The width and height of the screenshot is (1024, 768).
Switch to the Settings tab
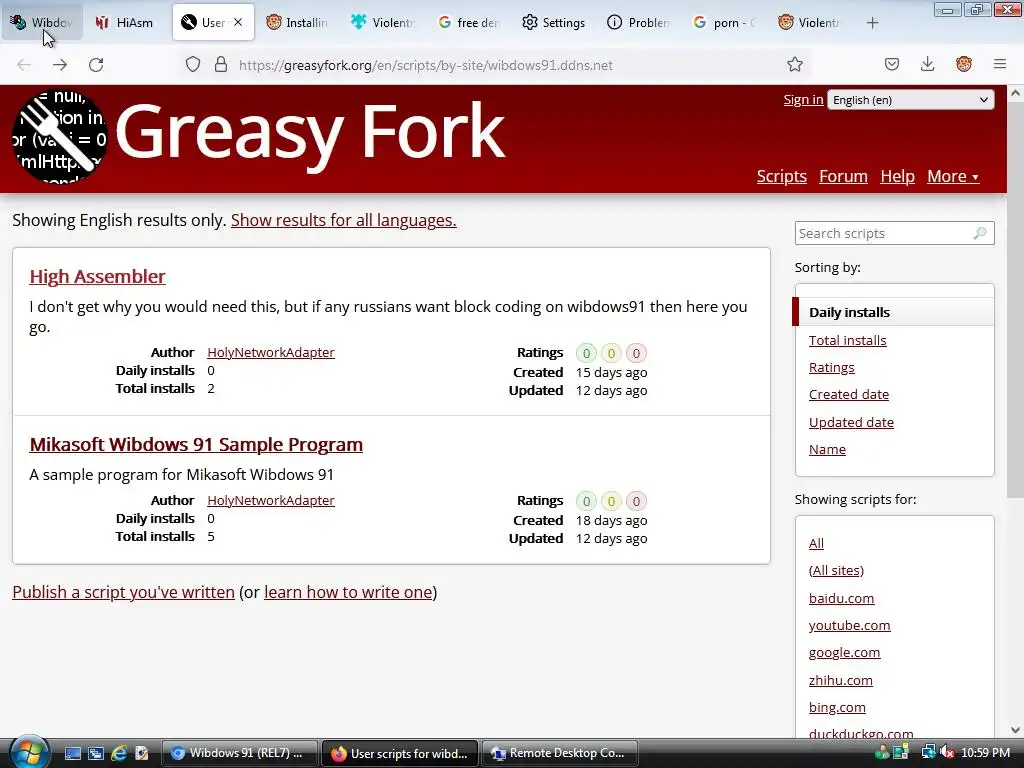pos(554,23)
